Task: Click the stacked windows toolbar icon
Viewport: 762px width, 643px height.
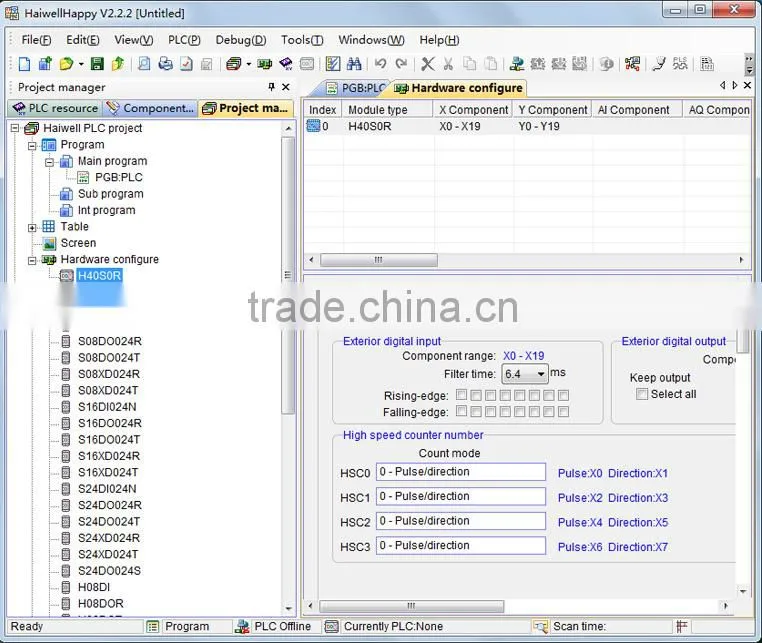Action: (x=234, y=64)
